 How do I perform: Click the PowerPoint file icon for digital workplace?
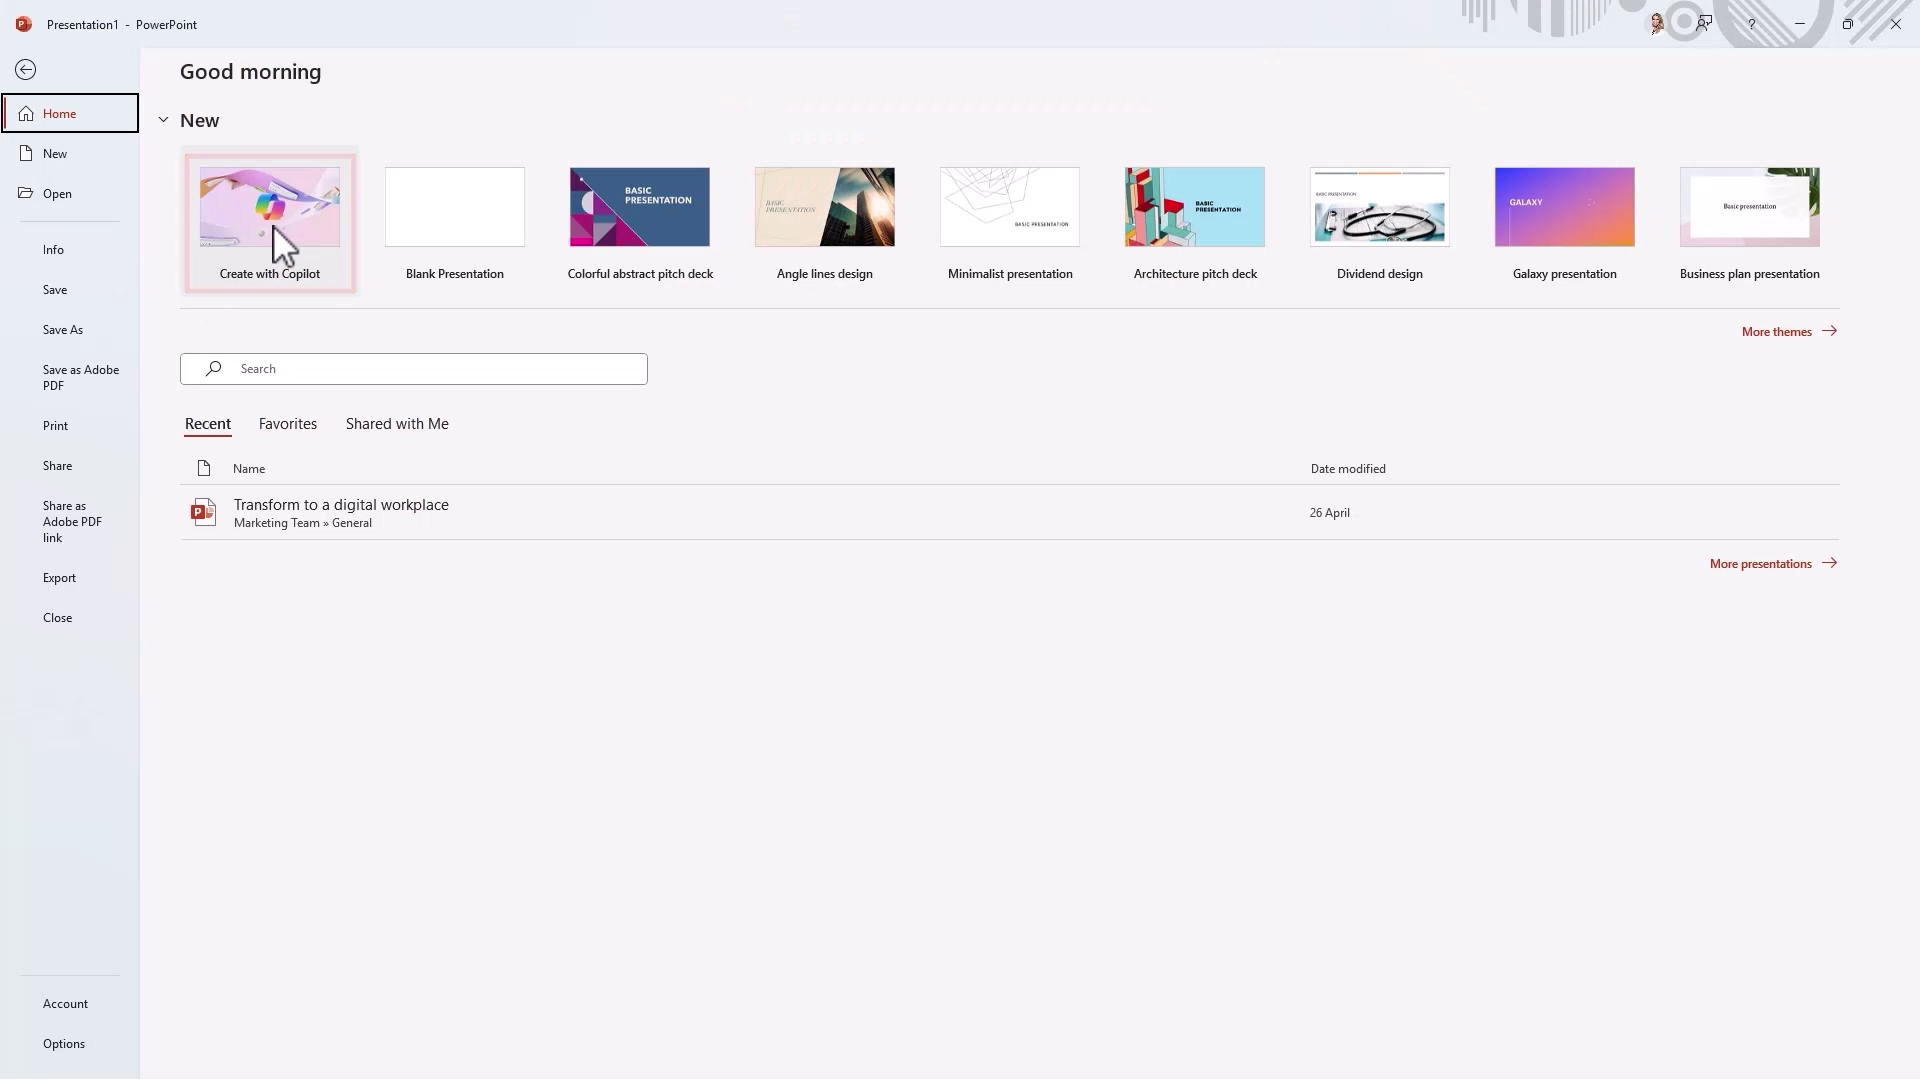(x=204, y=512)
